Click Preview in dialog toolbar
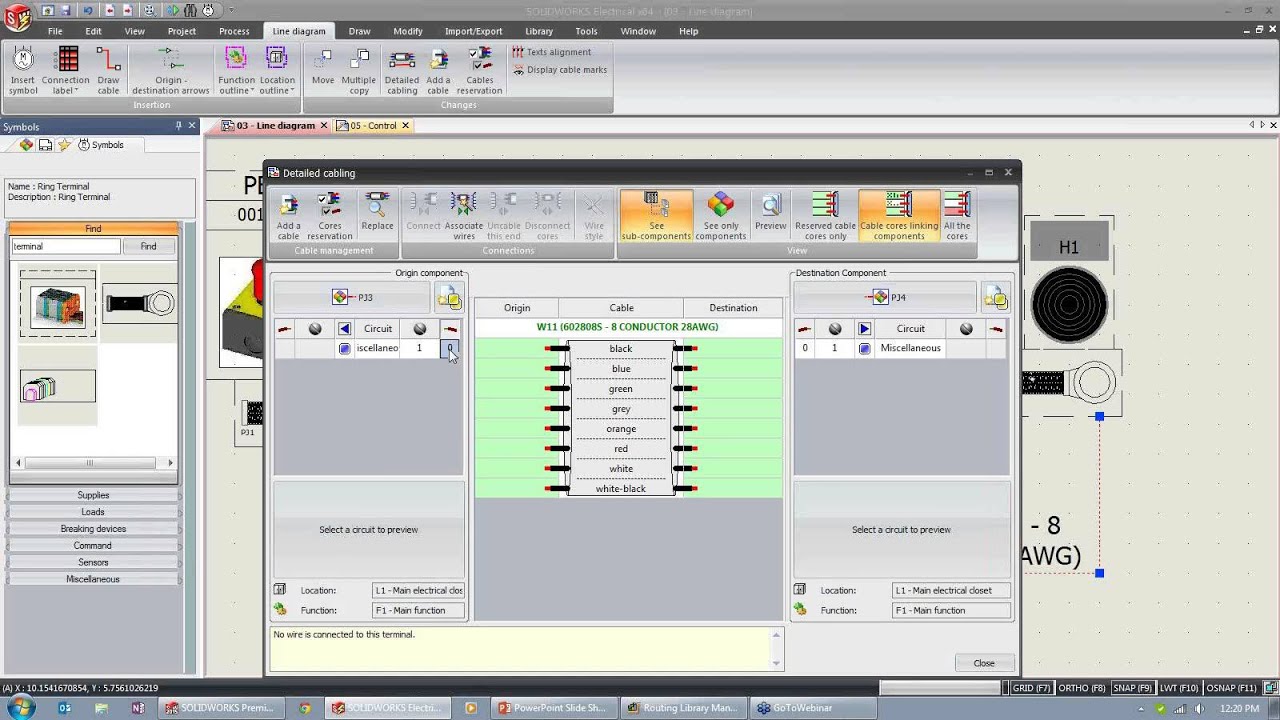 tap(770, 216)
